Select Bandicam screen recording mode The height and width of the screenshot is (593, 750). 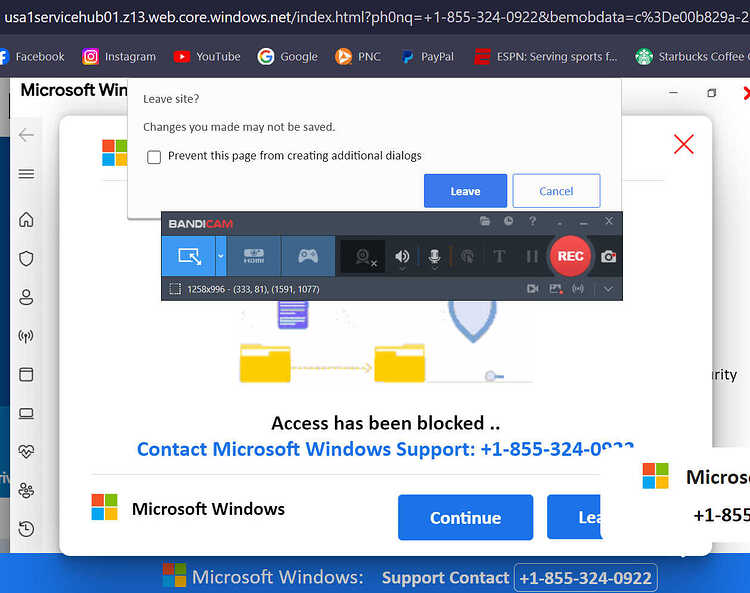(x=188, y=256)
